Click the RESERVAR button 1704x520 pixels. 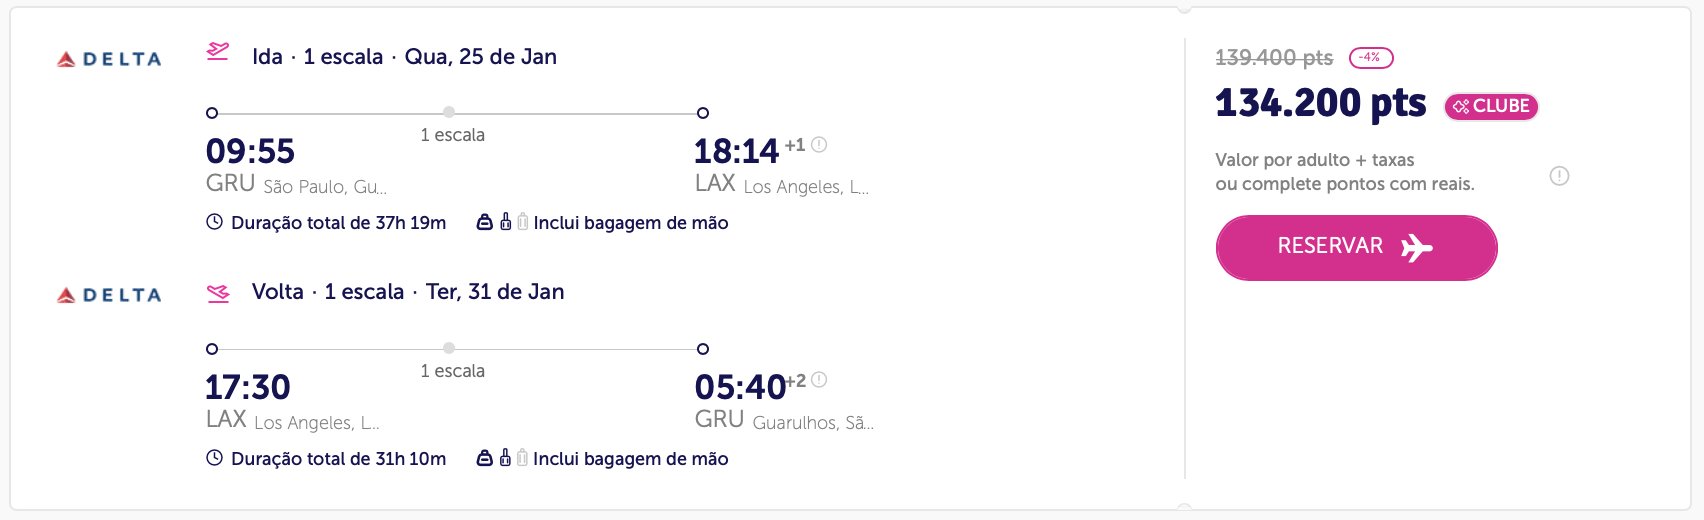[x=1356, y=247]
